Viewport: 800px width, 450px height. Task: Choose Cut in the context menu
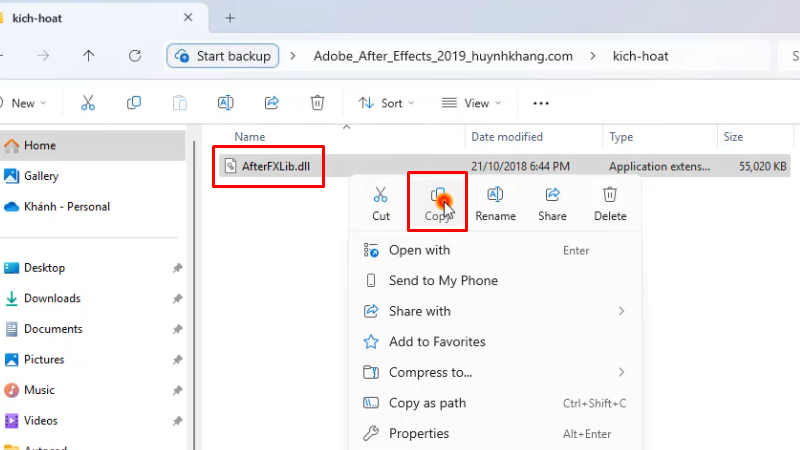(381, 204)
